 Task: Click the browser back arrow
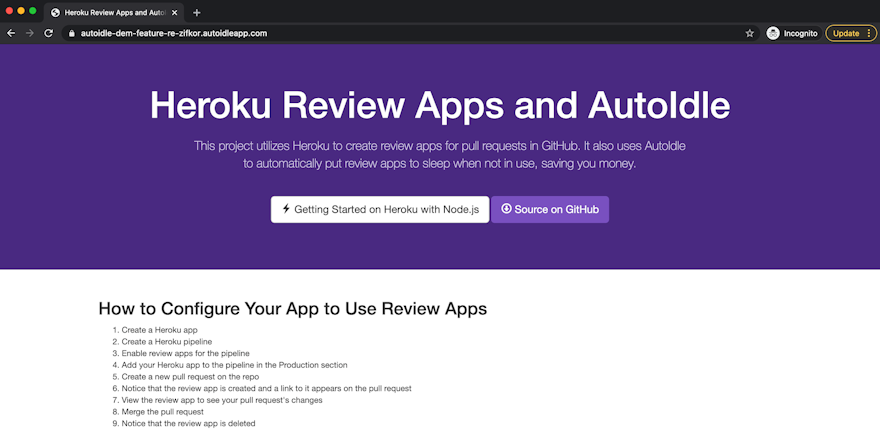coord(11,33)
